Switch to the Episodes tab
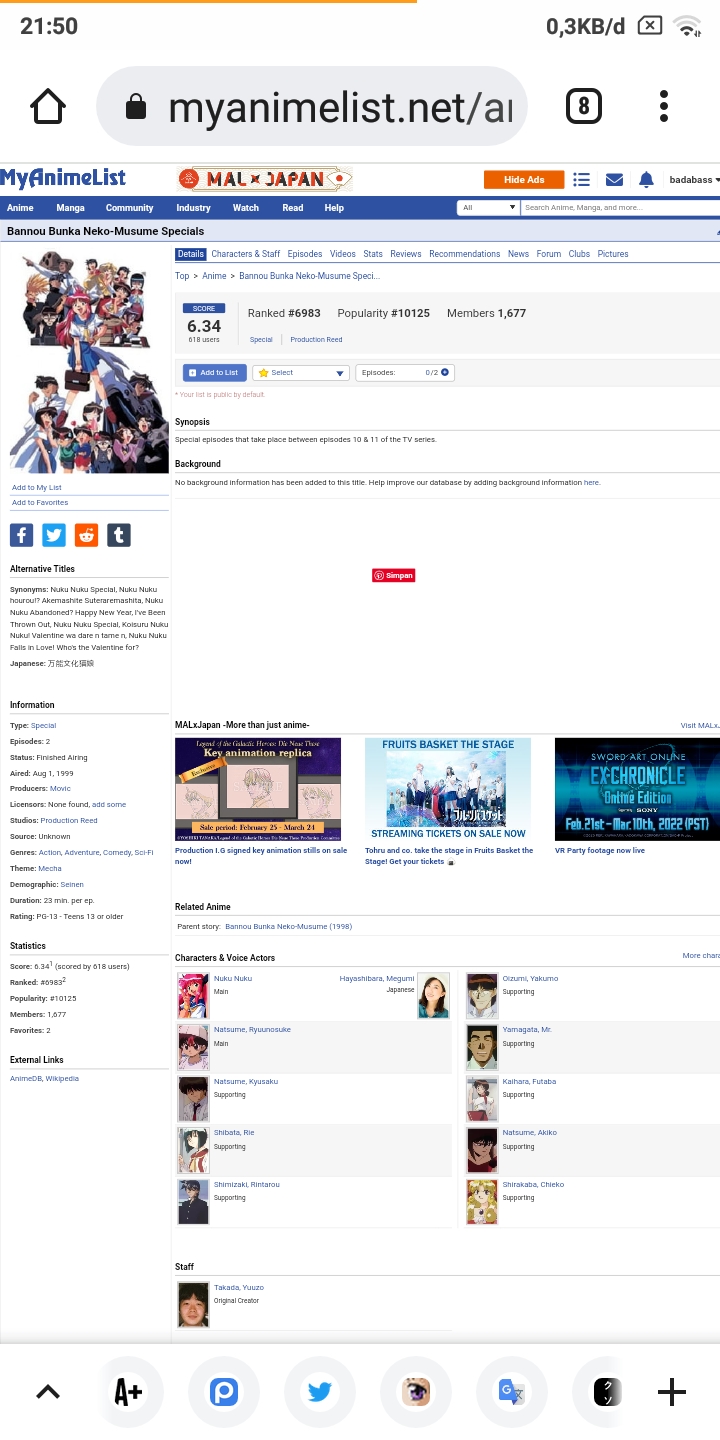This screenshot has height=1440, width=720. click(x=305, y=254)
